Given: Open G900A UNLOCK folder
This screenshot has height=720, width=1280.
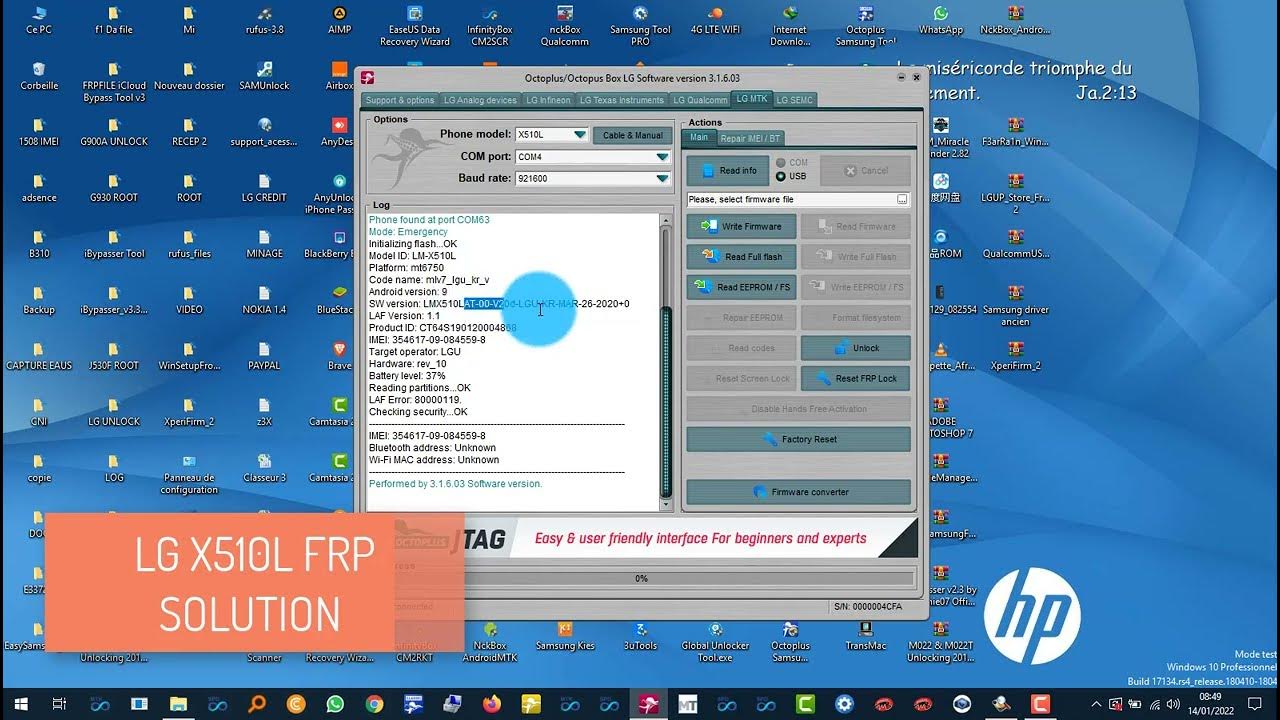Looking at the screenshot, I should click(114, 132).
